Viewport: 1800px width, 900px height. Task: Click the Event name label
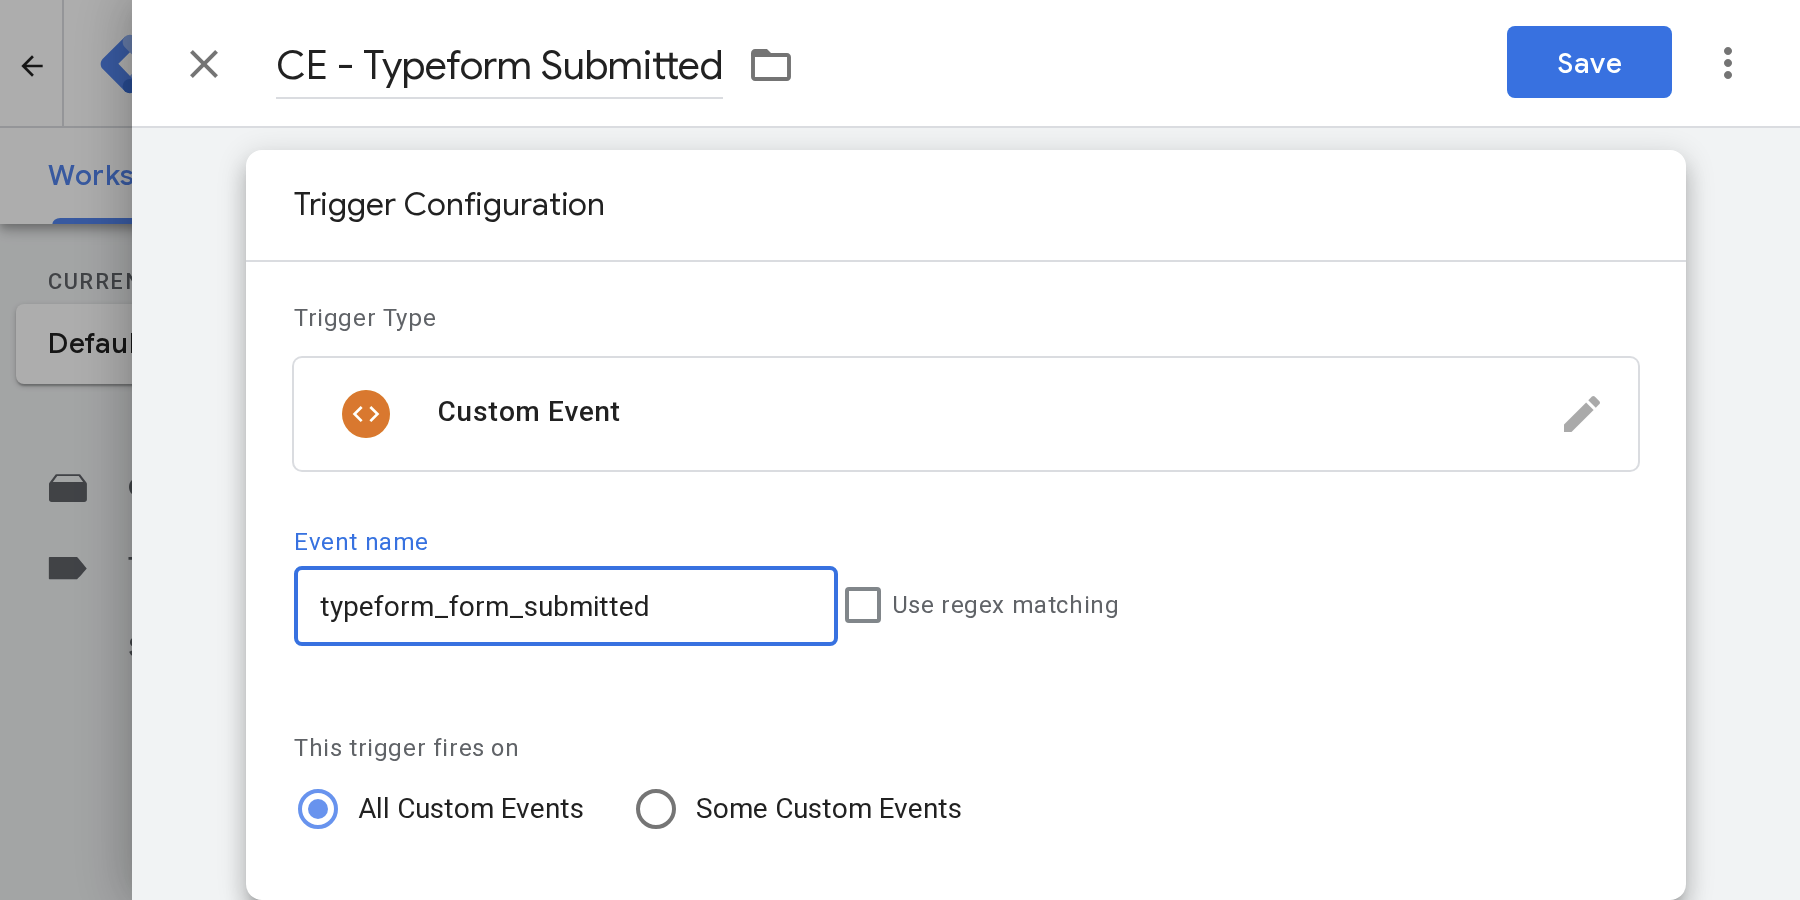point(361,542)
